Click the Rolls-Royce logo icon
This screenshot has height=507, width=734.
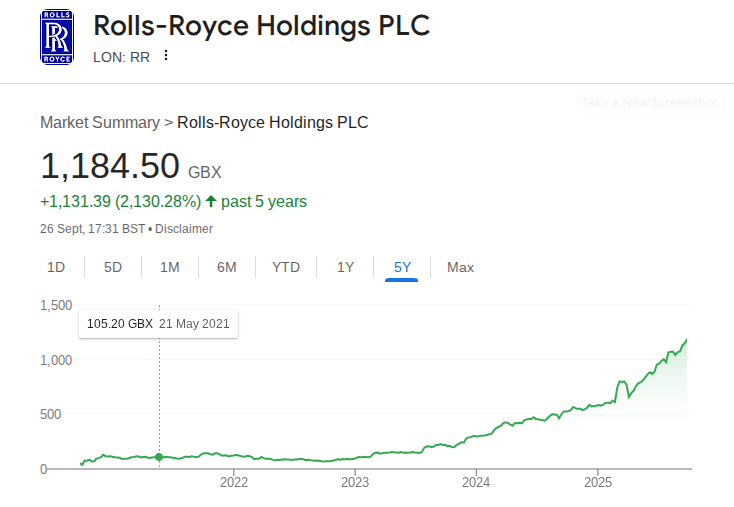pyautogui.click(x=57, y=37)
